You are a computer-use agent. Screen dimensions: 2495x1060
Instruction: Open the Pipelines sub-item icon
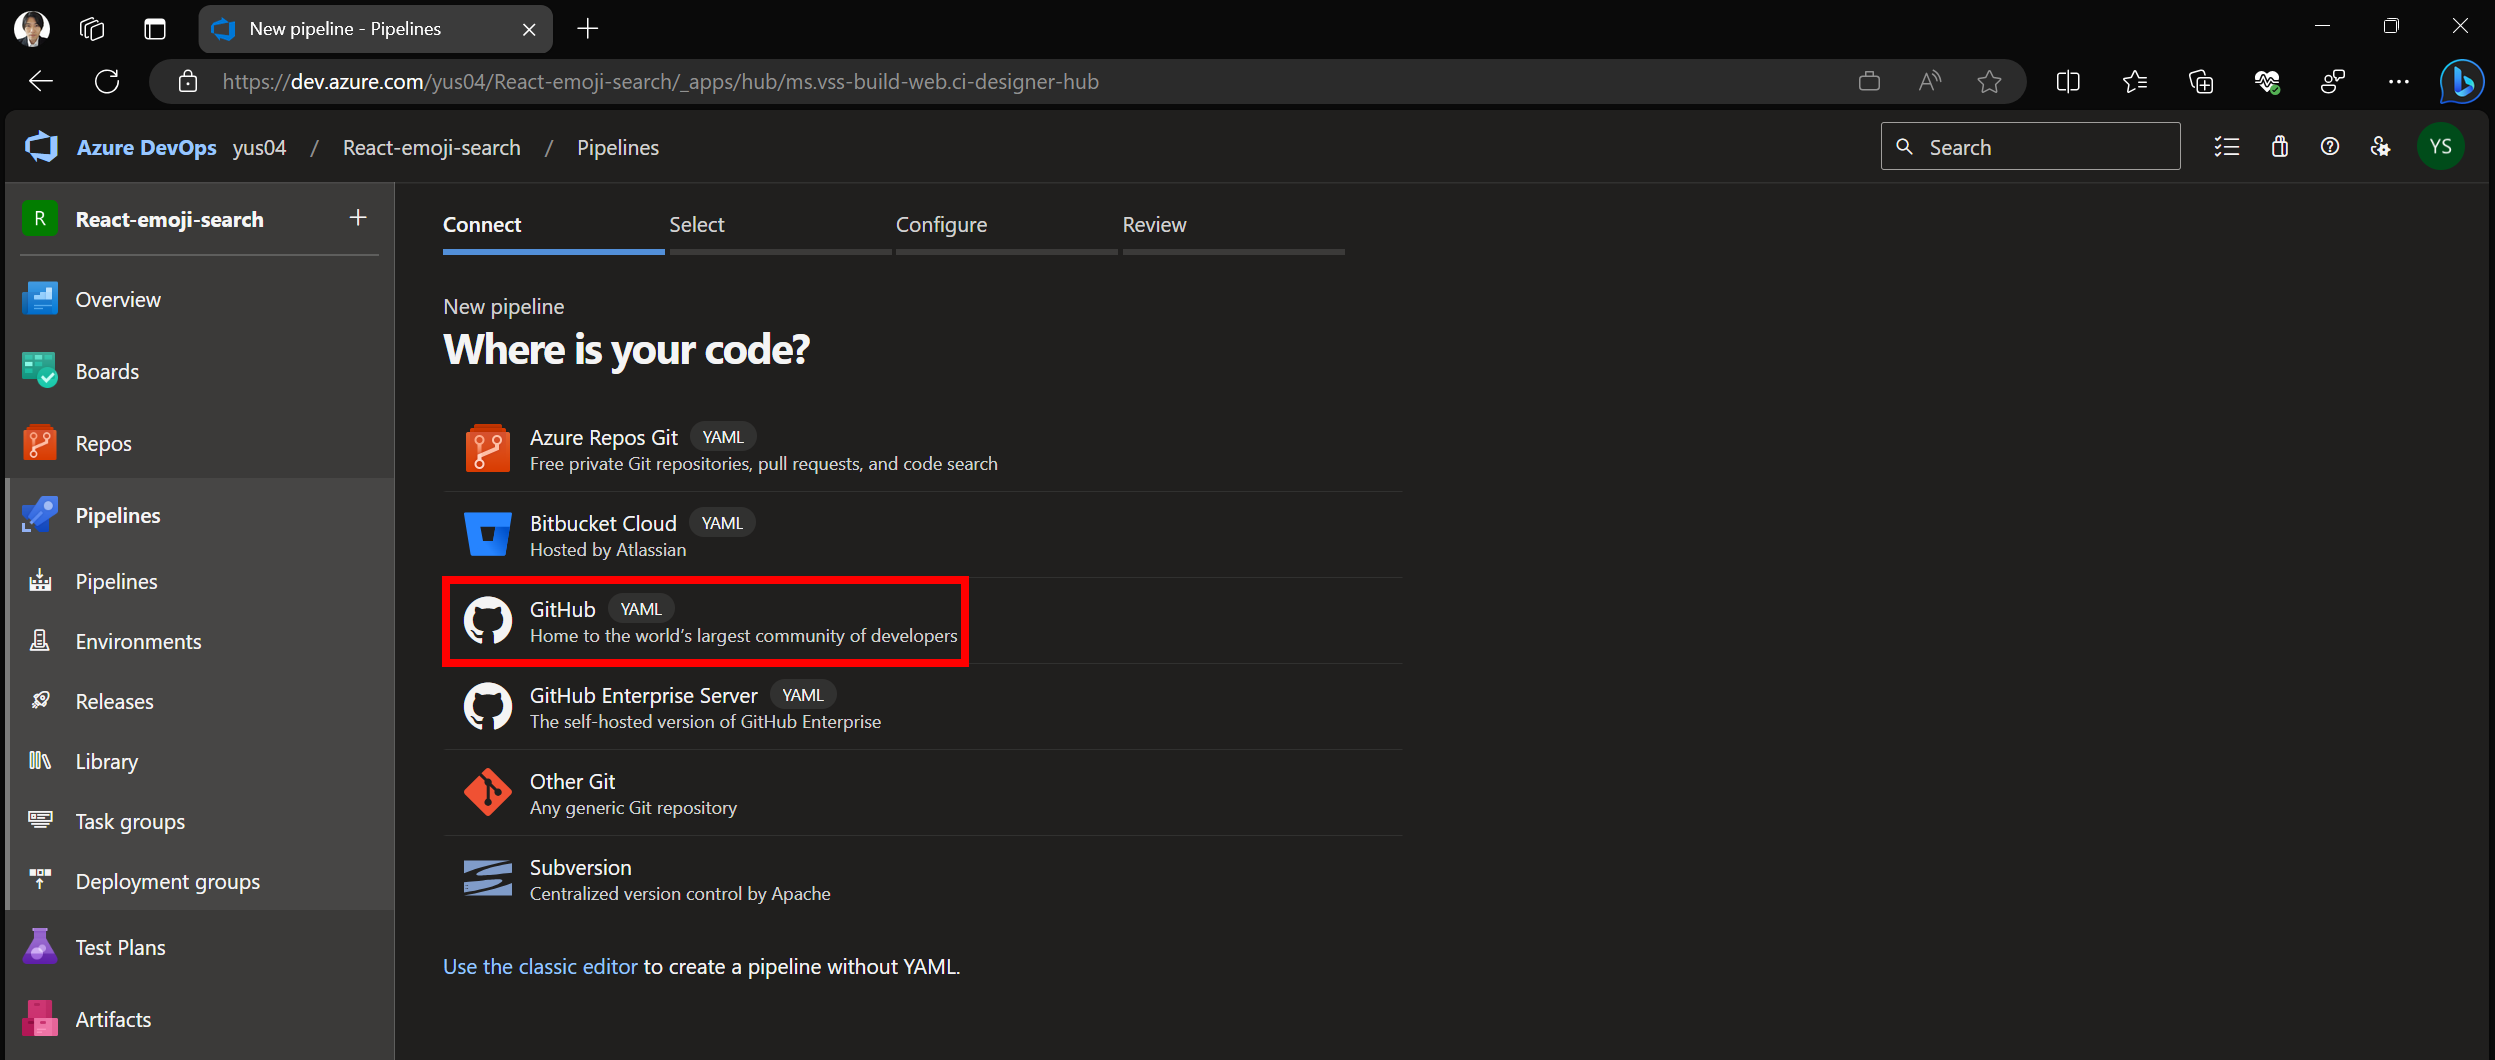point(40,581)
